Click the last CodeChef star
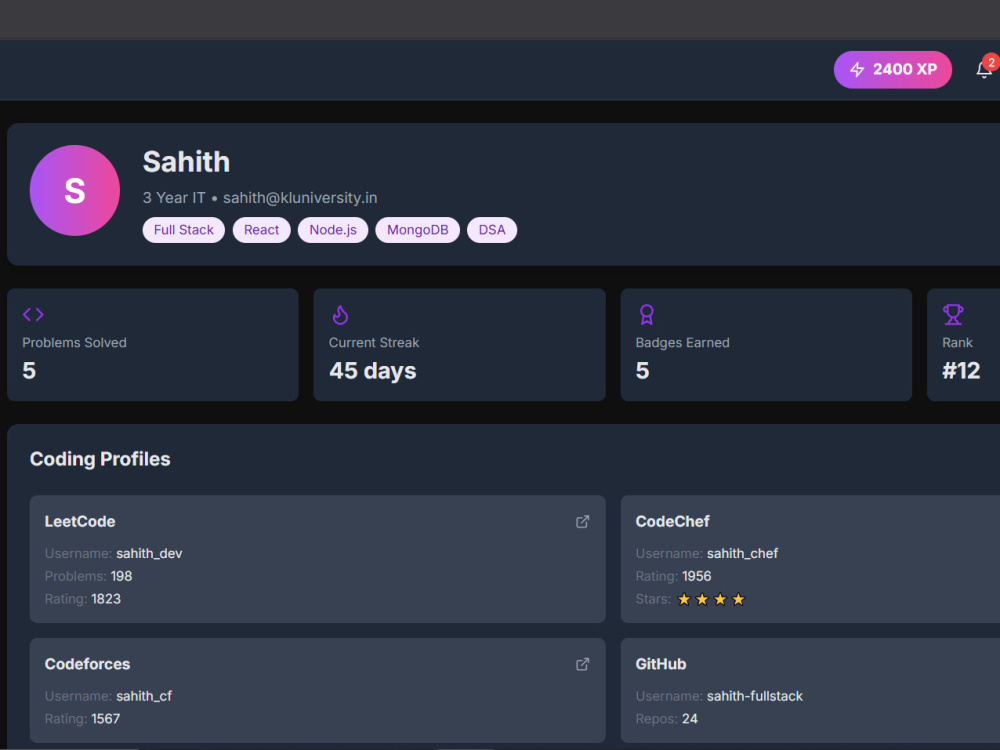Image resolution: width=1000 pixels, height=750 pixels. [x=739, y=599]
